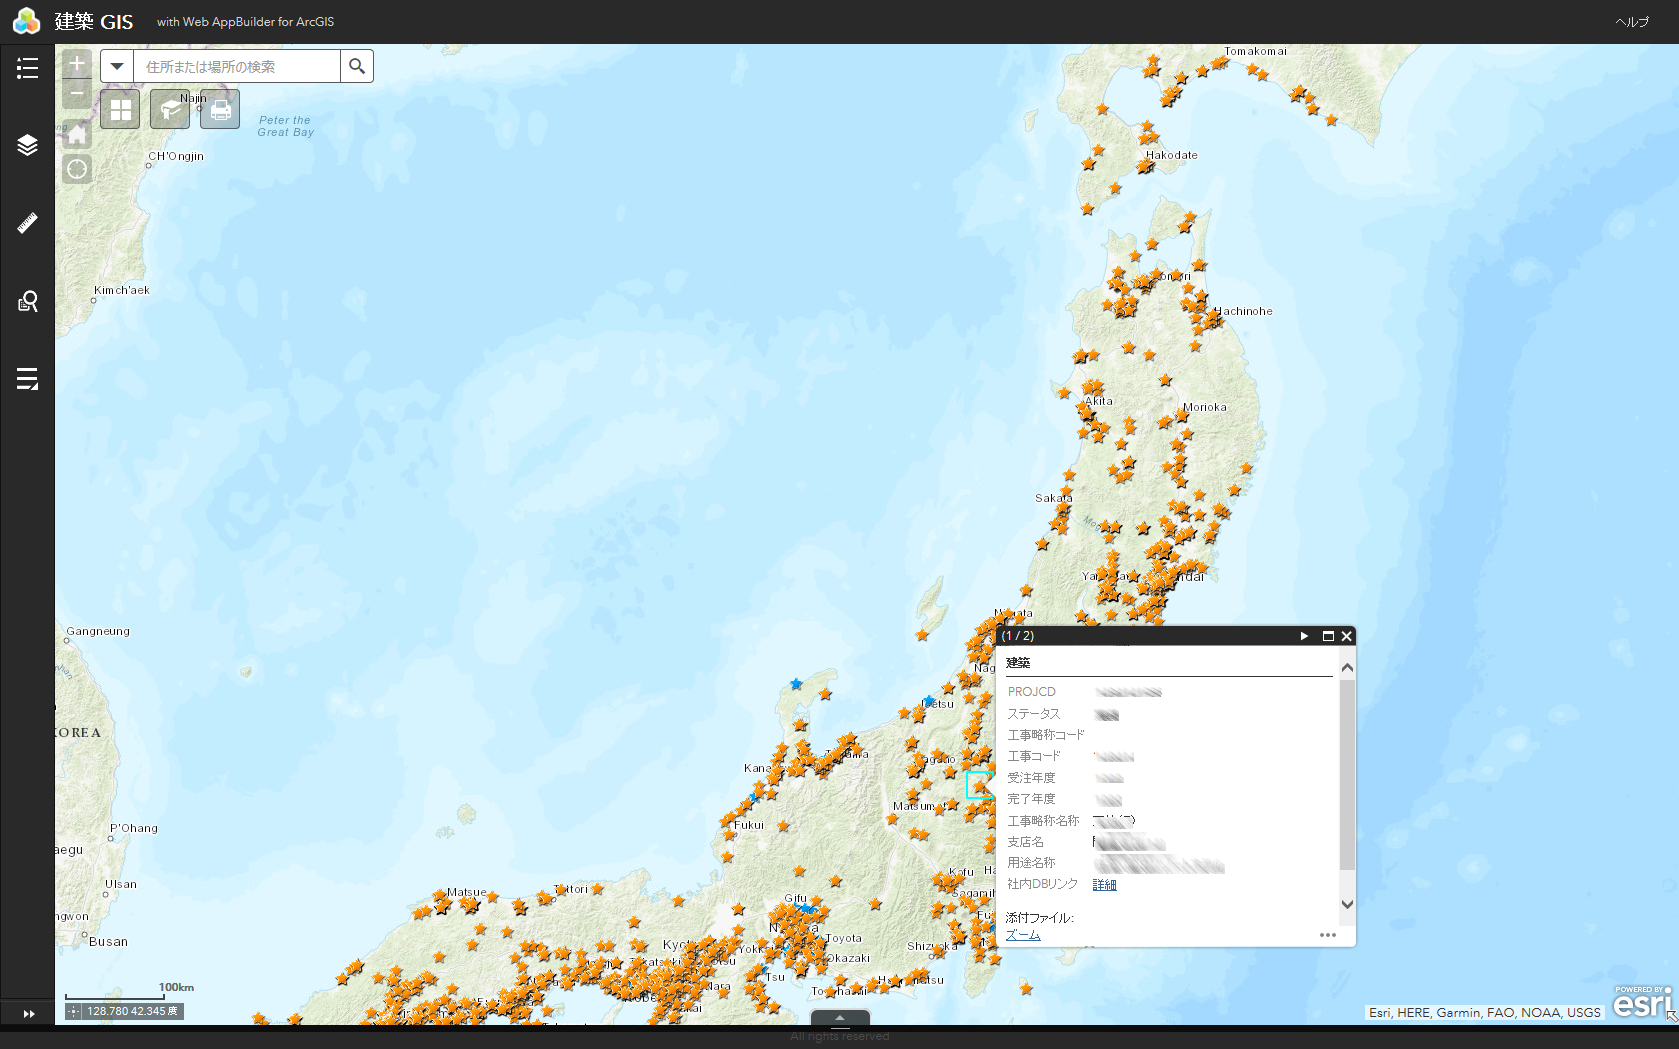The width and height of the screenshot is (1679, 1049).
Task: Zoom in with the plus button
Action: 77,64
